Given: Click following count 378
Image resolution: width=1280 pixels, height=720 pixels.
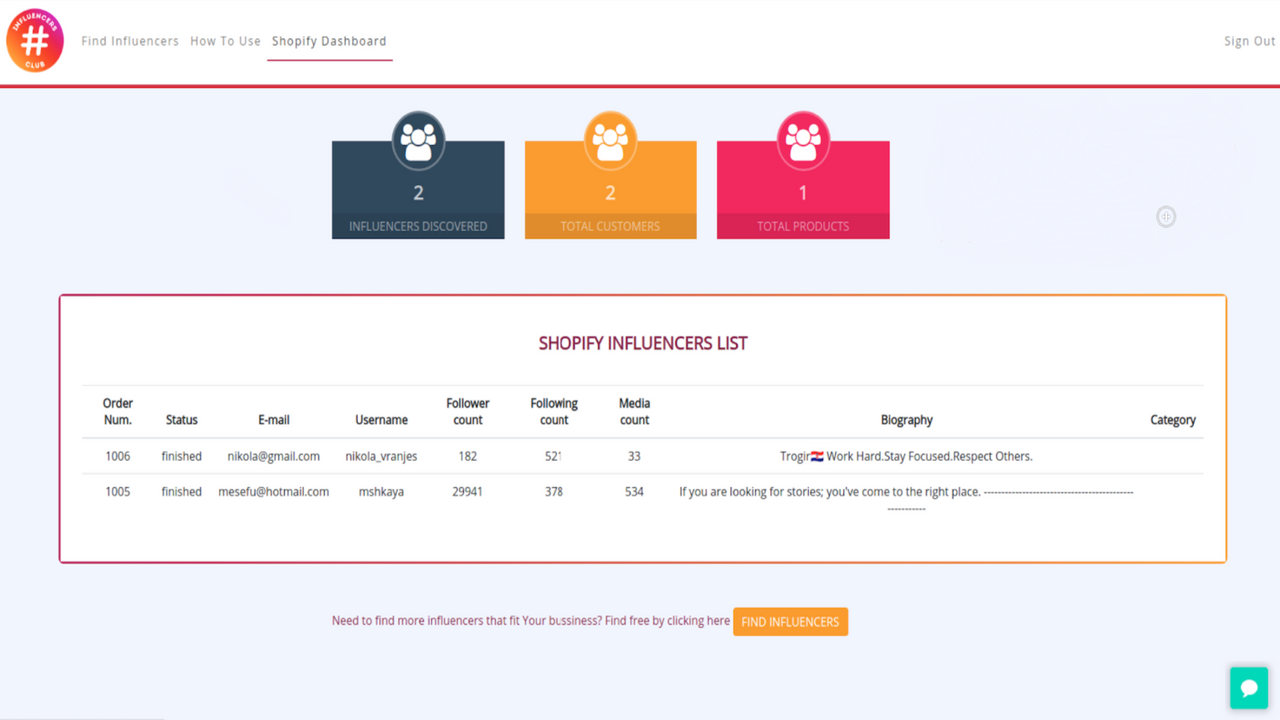Looking at the screenshot, I should (554, 492).
